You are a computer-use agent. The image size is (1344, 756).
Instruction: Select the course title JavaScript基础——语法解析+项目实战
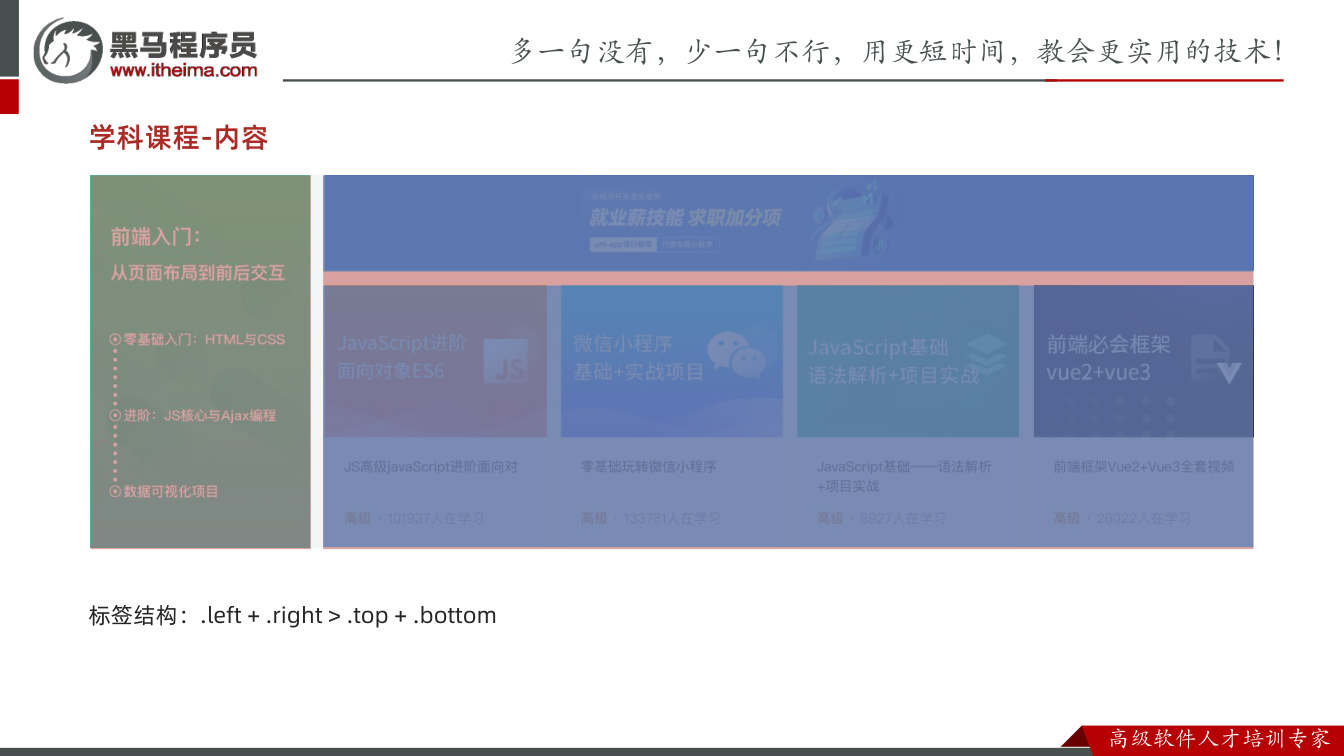[904, 476]
